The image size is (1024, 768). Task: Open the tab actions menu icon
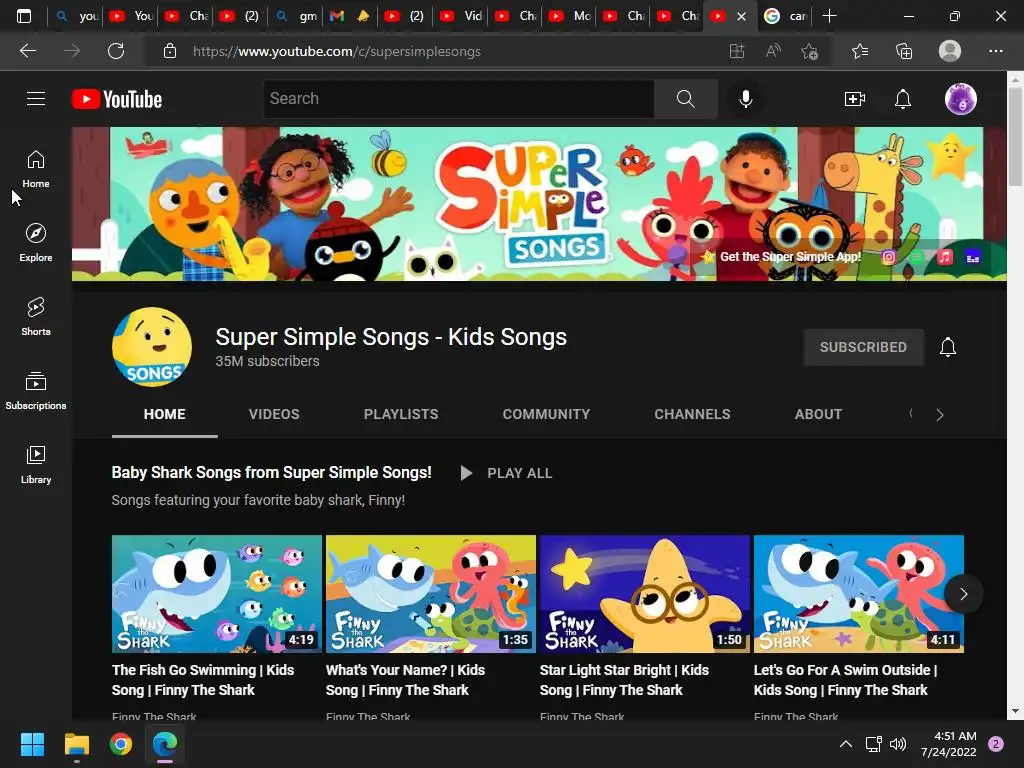click(x=24, y=16)
